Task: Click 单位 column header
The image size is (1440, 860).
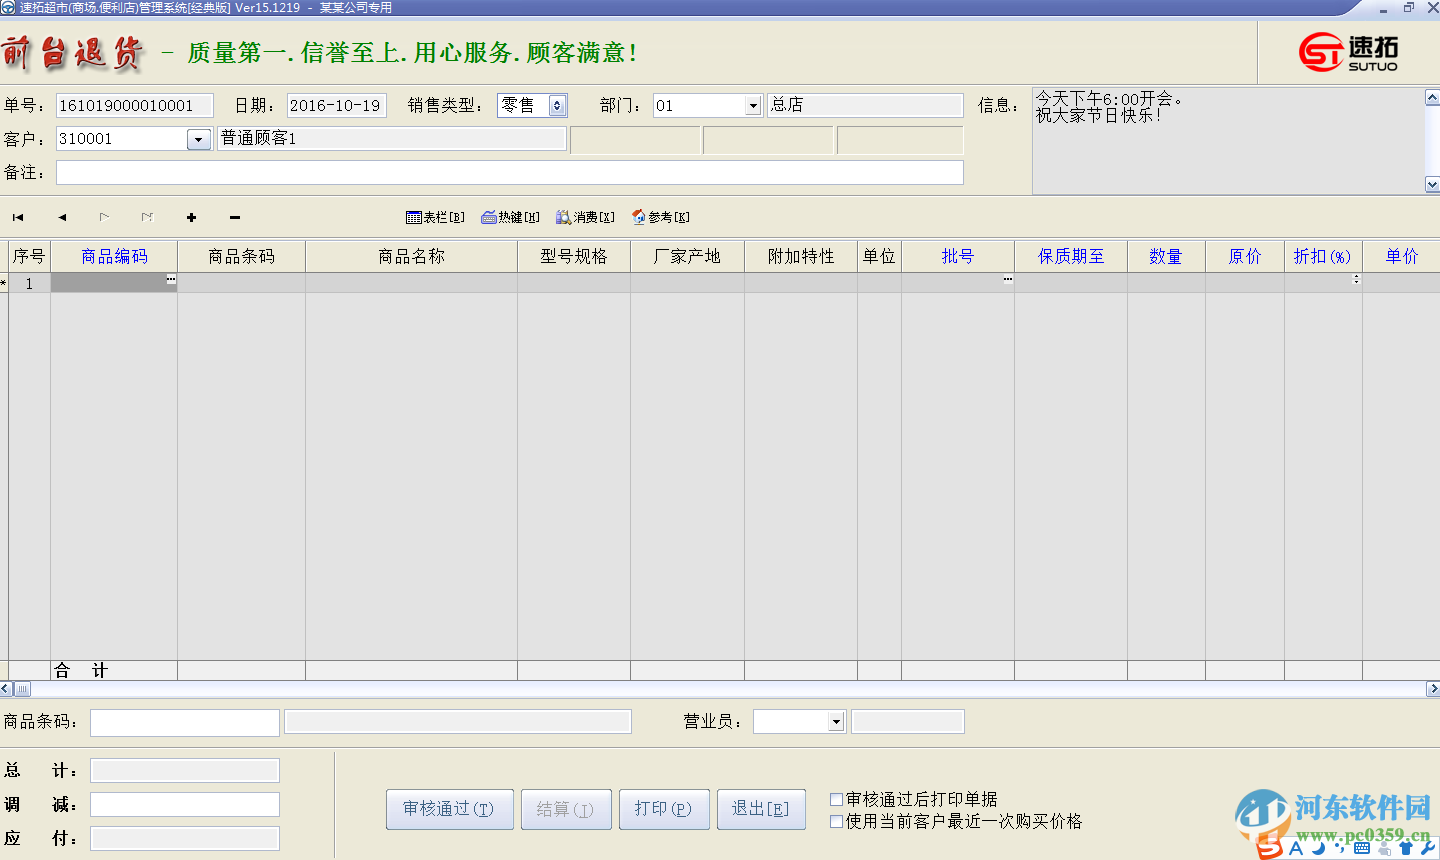Action: click(879, 256)
